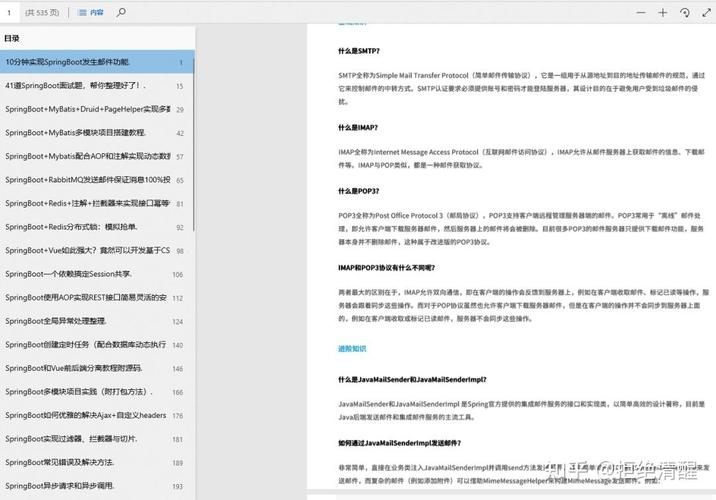Open SpringBoot如何优雅的解决Ajax entry
716x500 pixels.
[97, 415]
